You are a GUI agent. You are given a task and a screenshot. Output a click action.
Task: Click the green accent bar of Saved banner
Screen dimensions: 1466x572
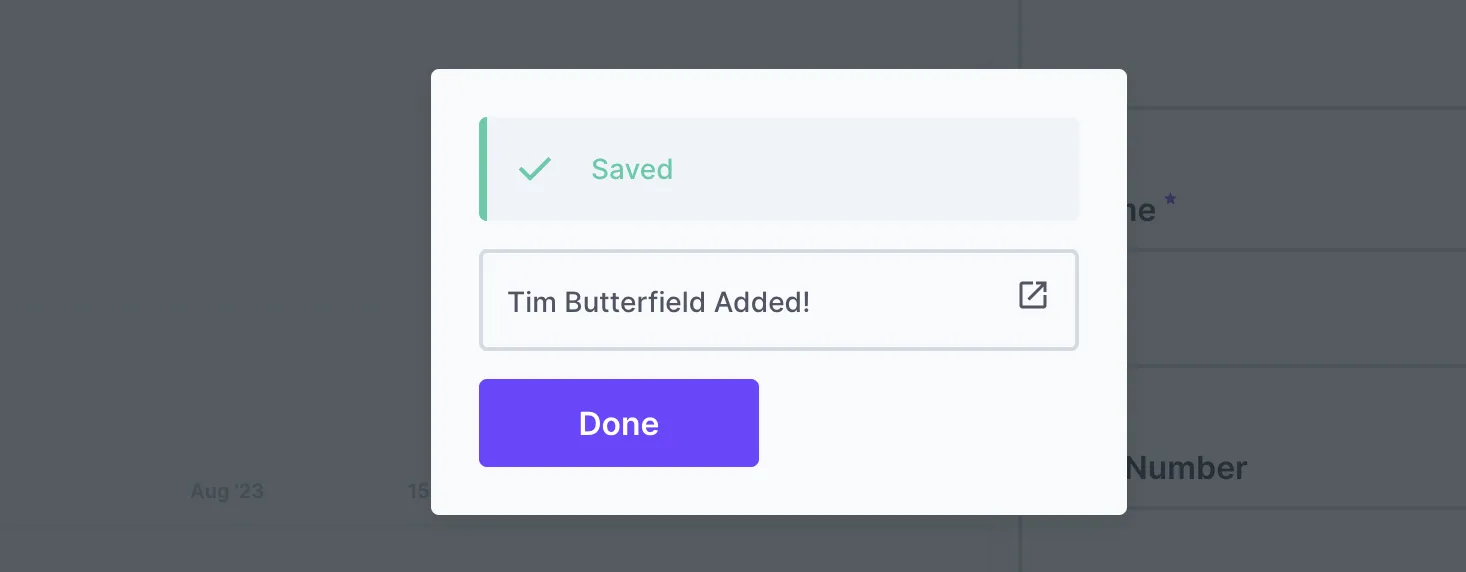[483, 169]
